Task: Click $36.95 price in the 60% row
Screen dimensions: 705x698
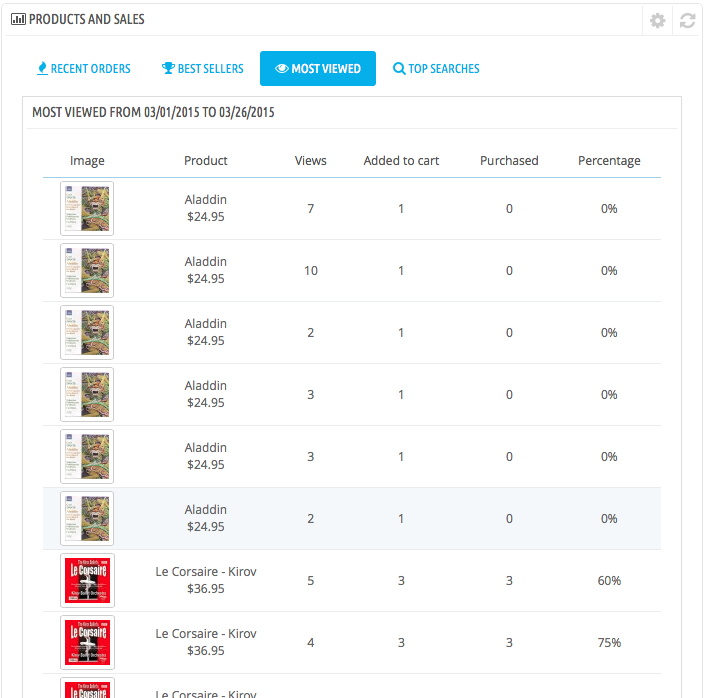Action: [x=205, y=589]
